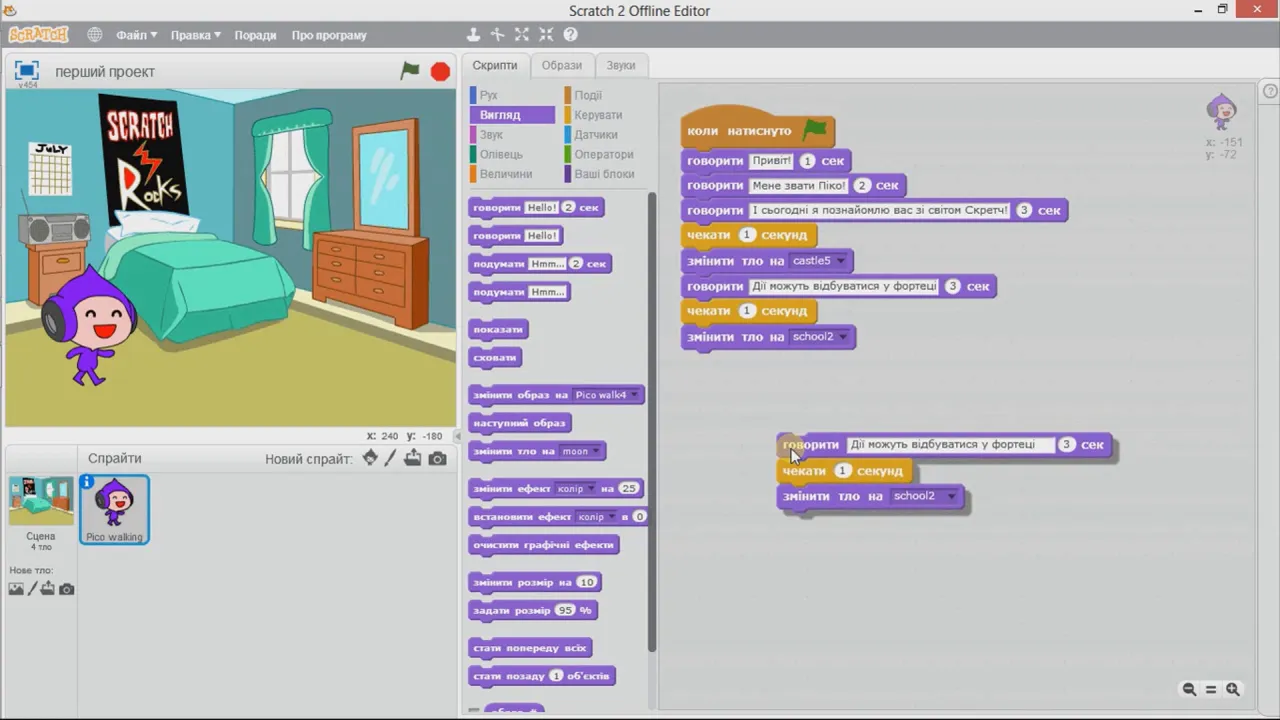
Task: Switch to the Скрипти tab
Action: coord(495,65)
